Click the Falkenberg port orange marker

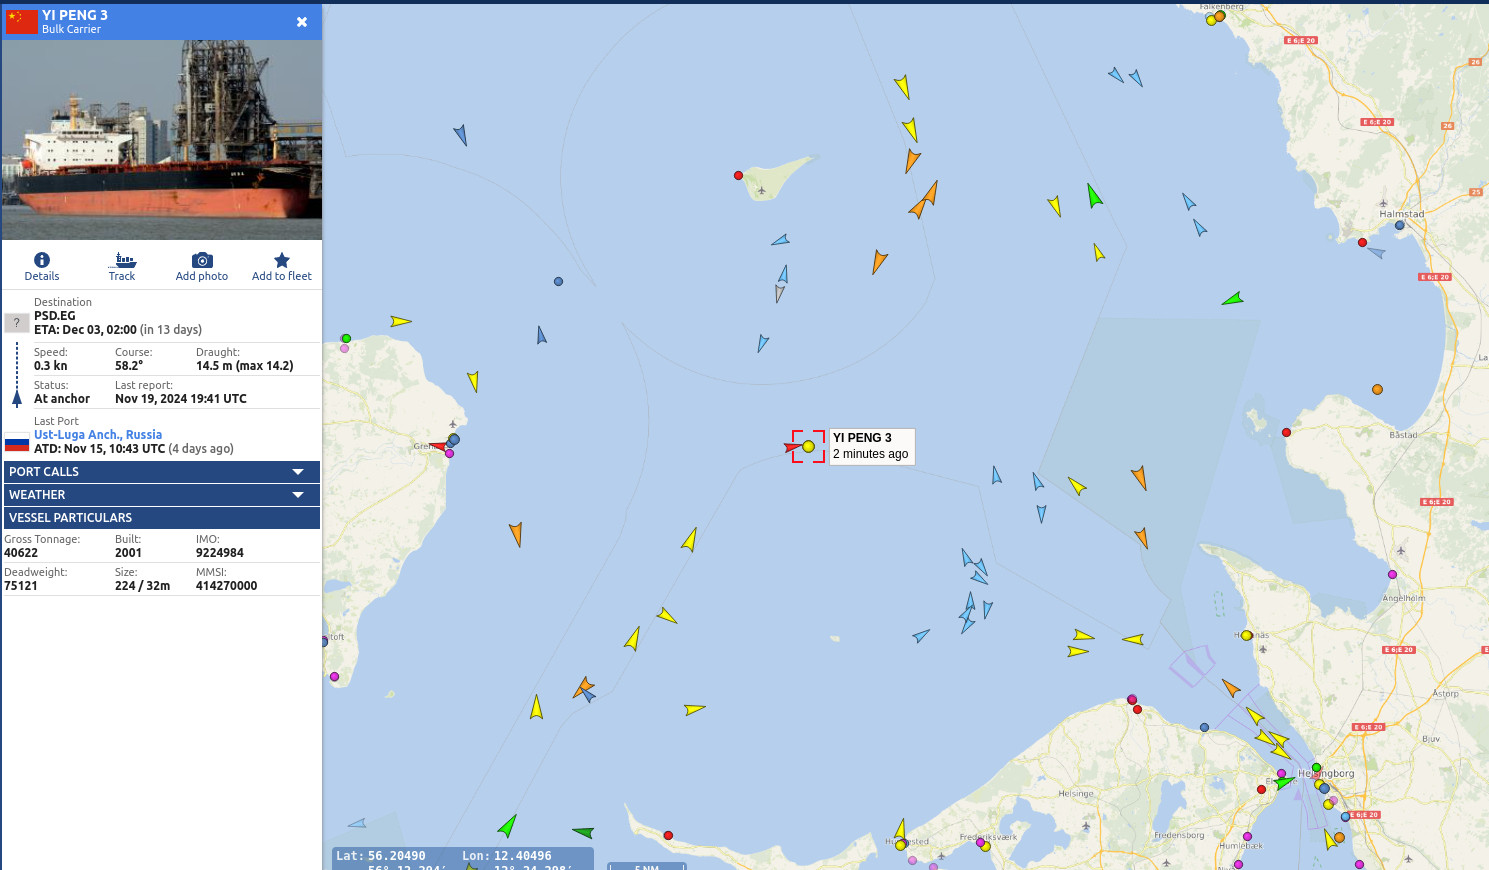point(1219,16)
